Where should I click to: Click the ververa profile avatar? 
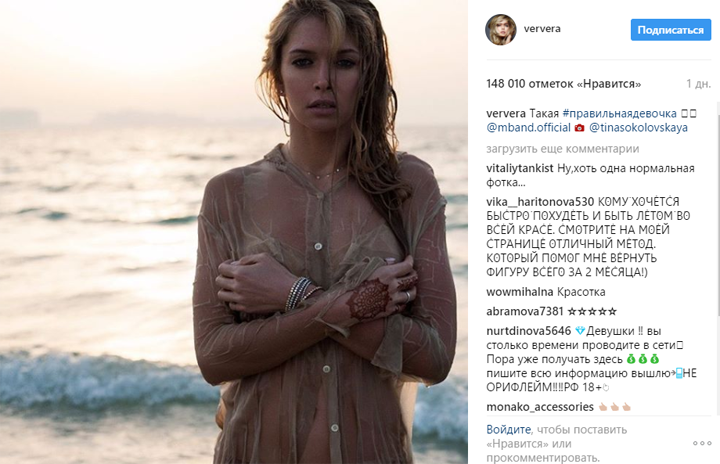[501, 29]
